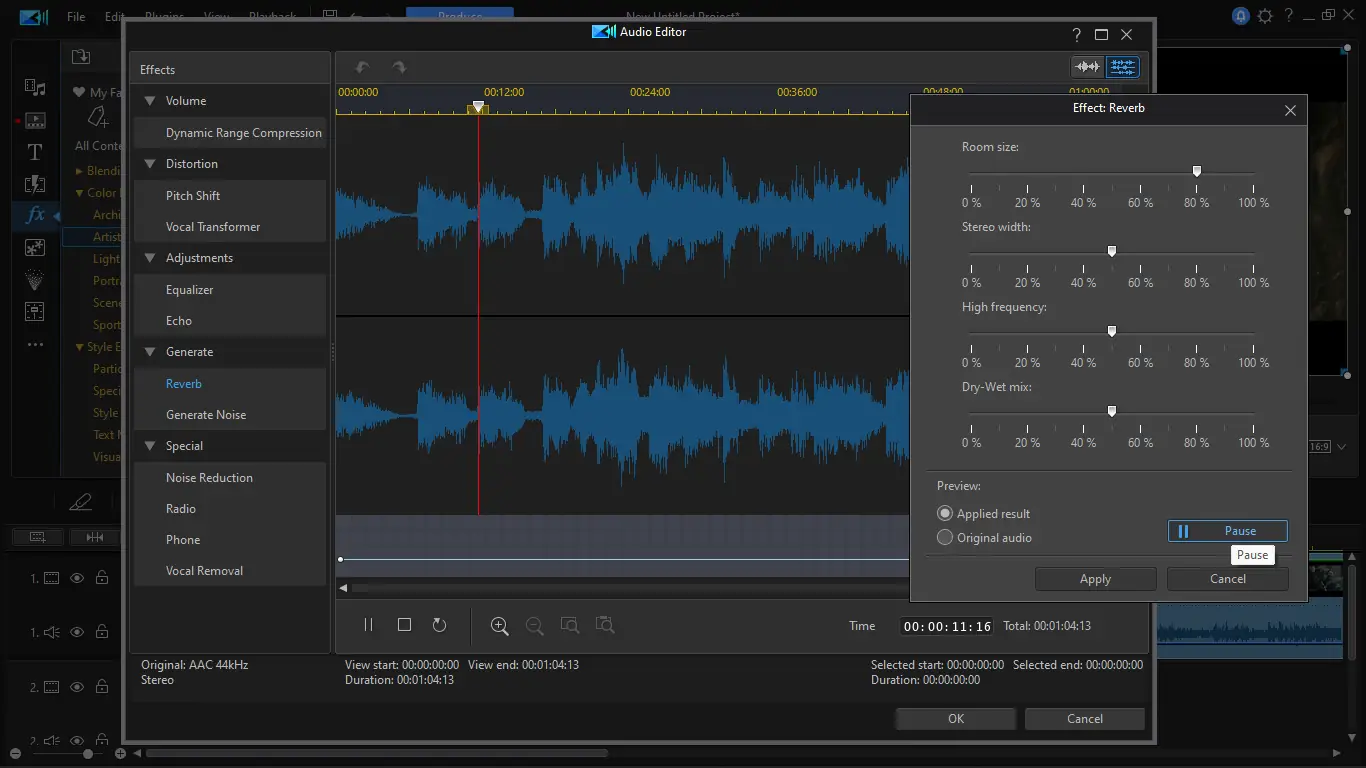Collapse the Distortion effects group
This screenshot has width=1366, height=768.
(150, 164)
